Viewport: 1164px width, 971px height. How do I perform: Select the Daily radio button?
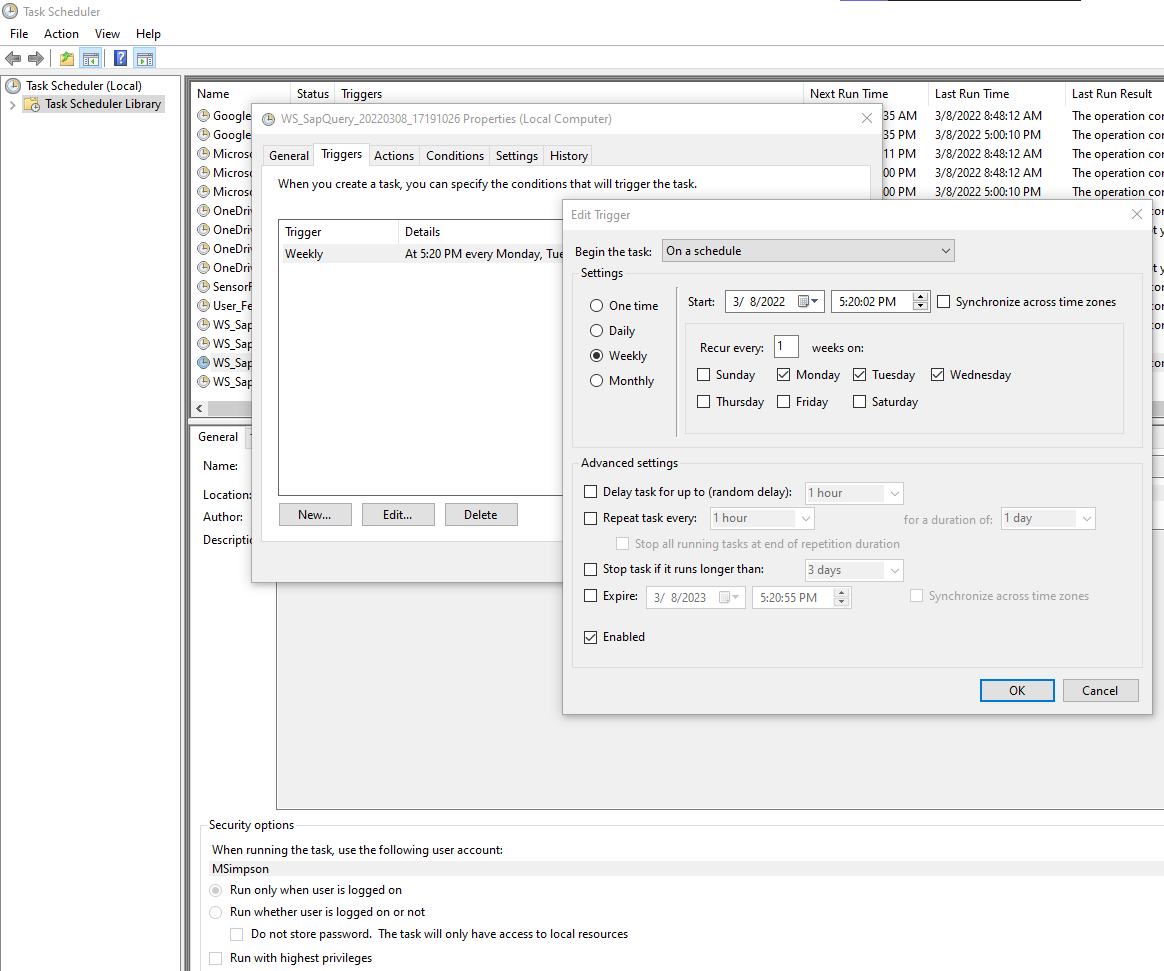pos(596,330)
